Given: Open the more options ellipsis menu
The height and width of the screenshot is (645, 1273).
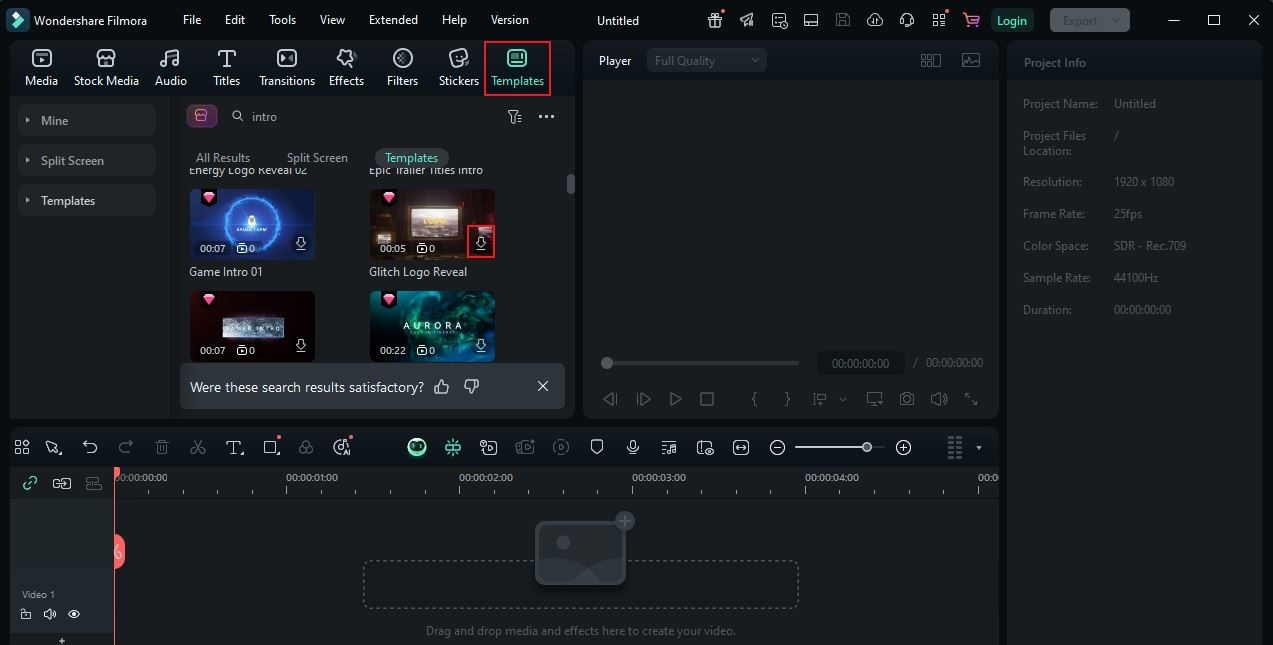Looking at the screenshot, I should (546, 117).
